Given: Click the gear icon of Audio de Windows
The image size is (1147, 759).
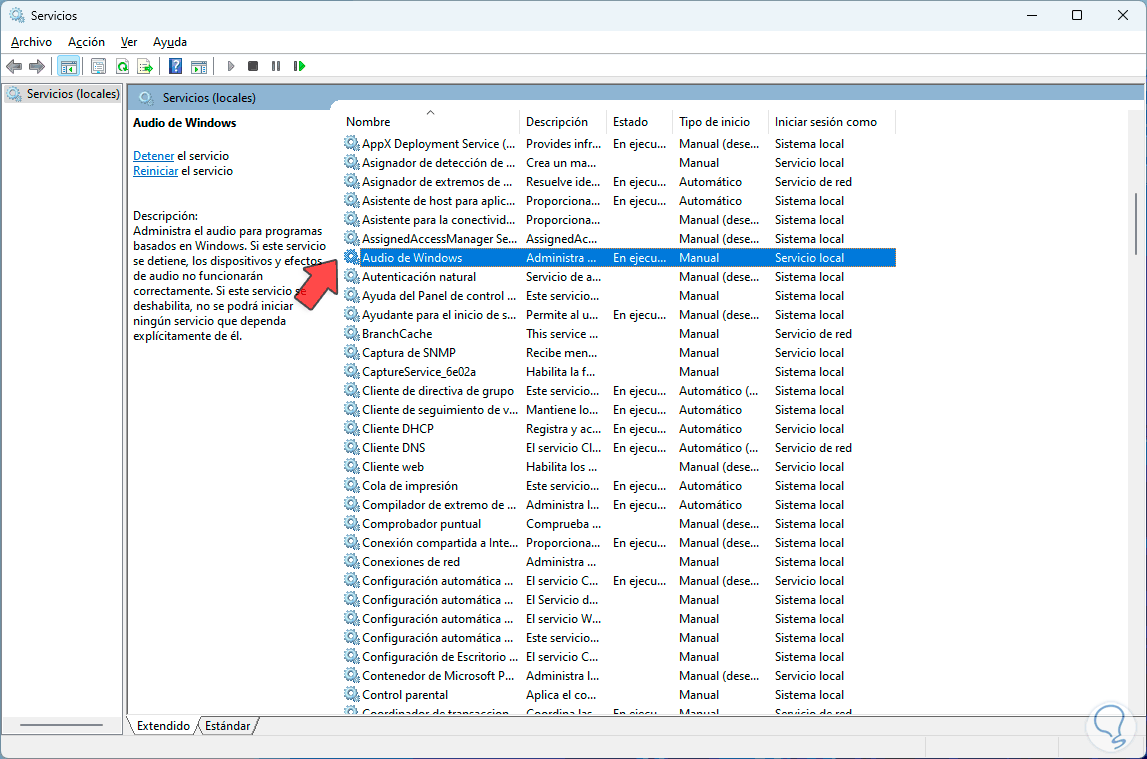Looking at the screenshot, I should click(352, 257).
